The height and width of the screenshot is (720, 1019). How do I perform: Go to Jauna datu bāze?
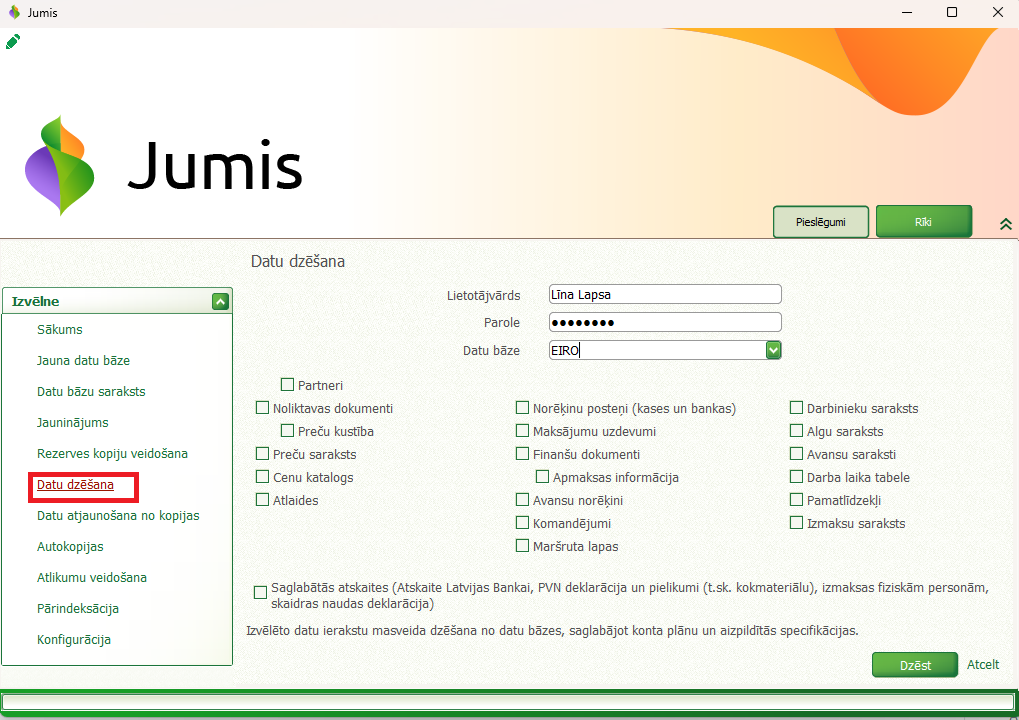(x=83, y=361)
